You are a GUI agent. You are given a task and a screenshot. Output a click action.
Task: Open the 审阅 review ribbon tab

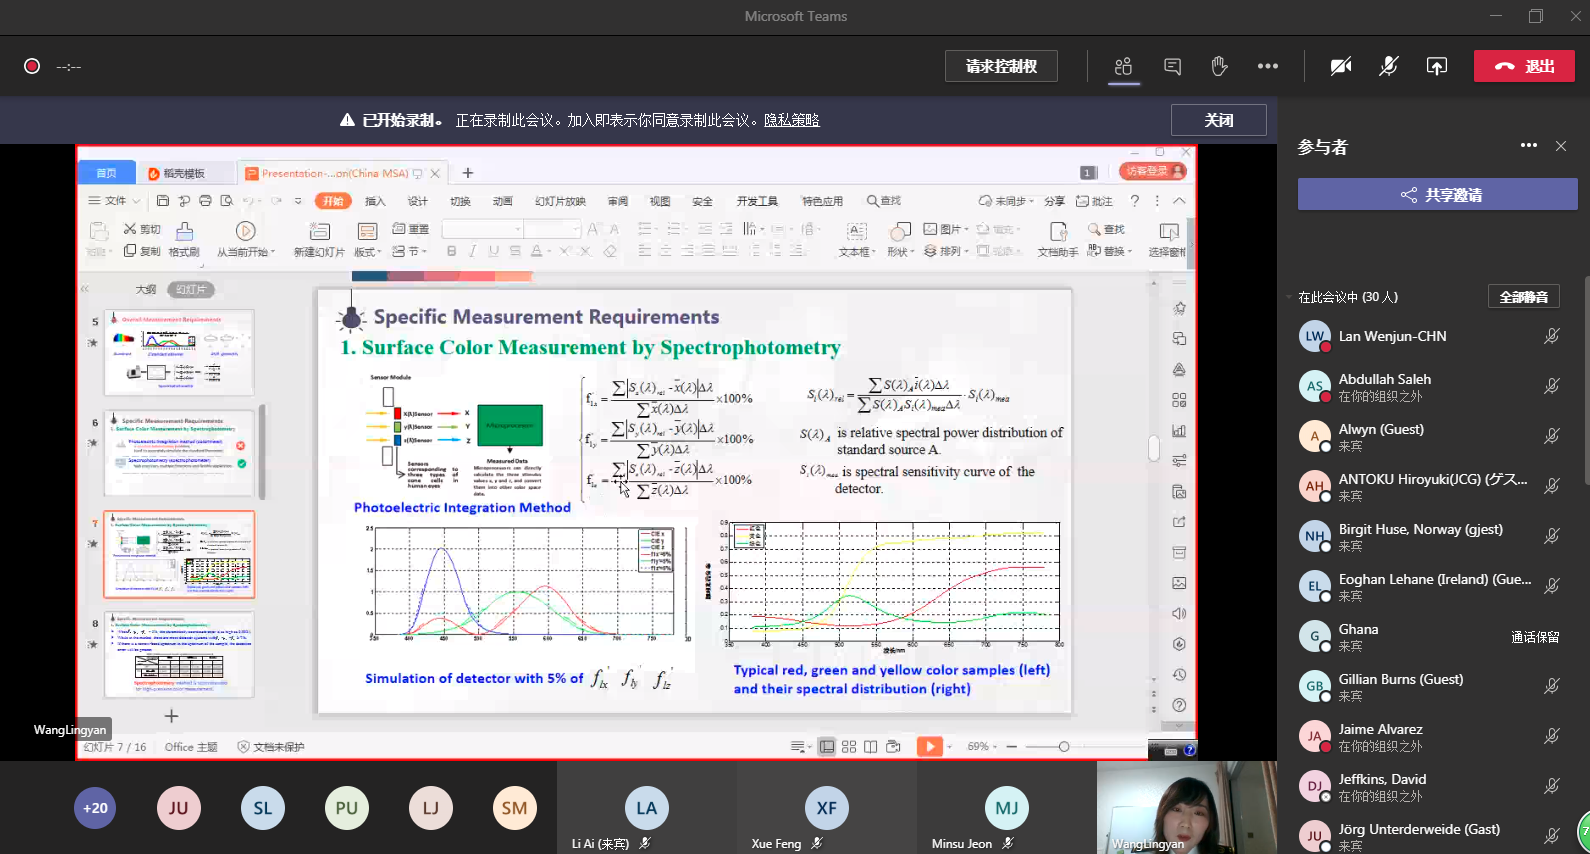pos(618,201)
